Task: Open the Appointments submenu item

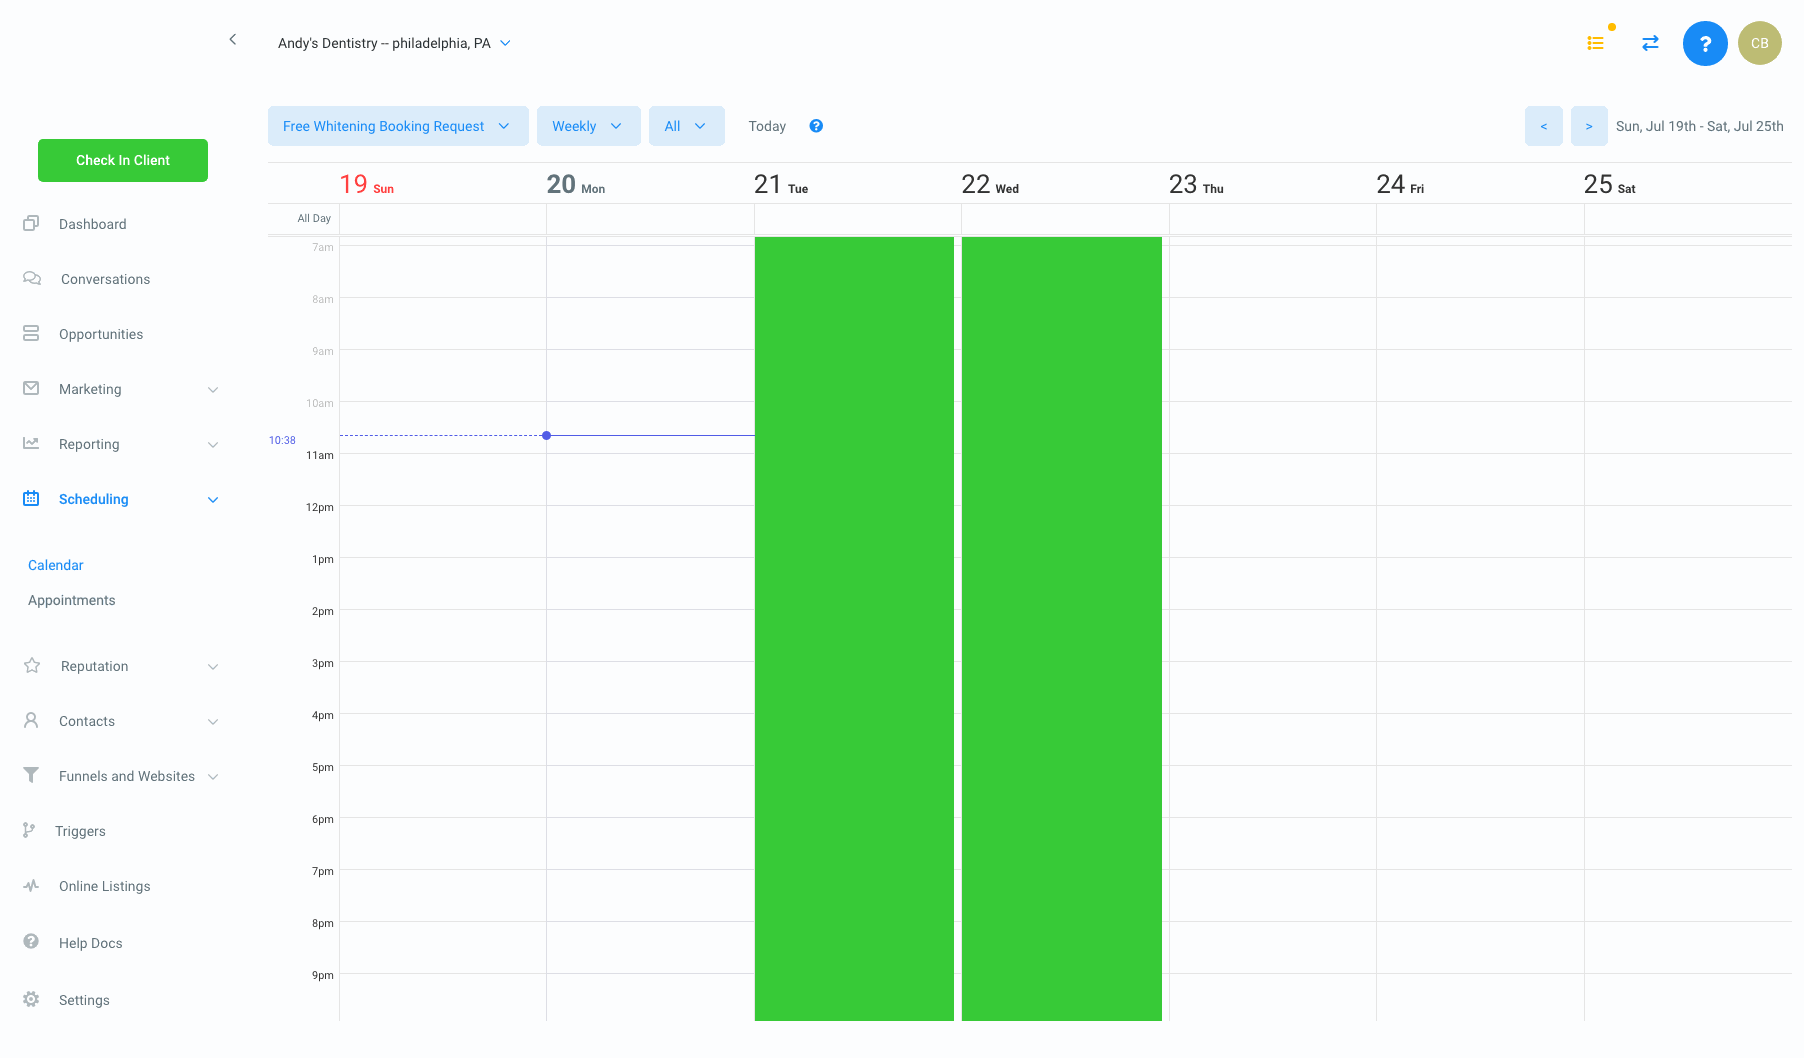Action: 72,600
